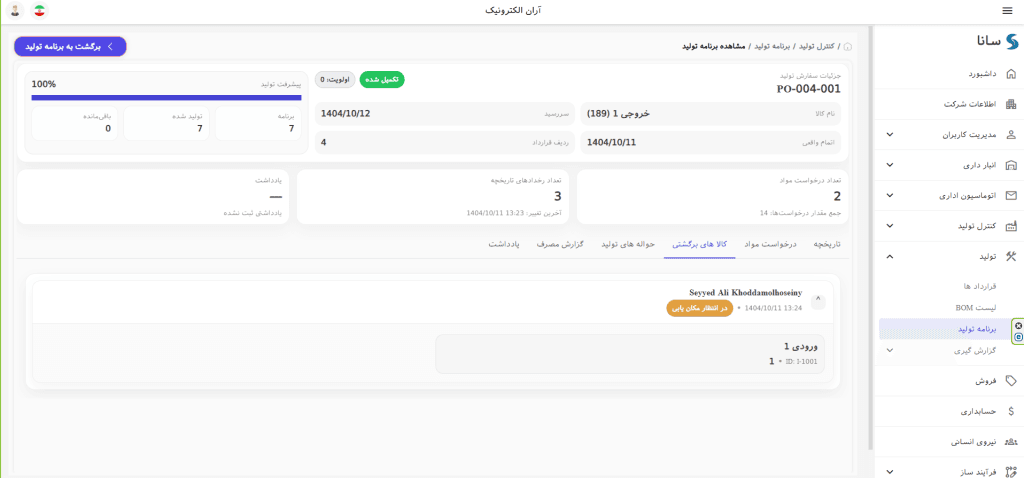1024x478 pixels.
Task: Click the due date 1404/10/12
Action: [345, 113]
